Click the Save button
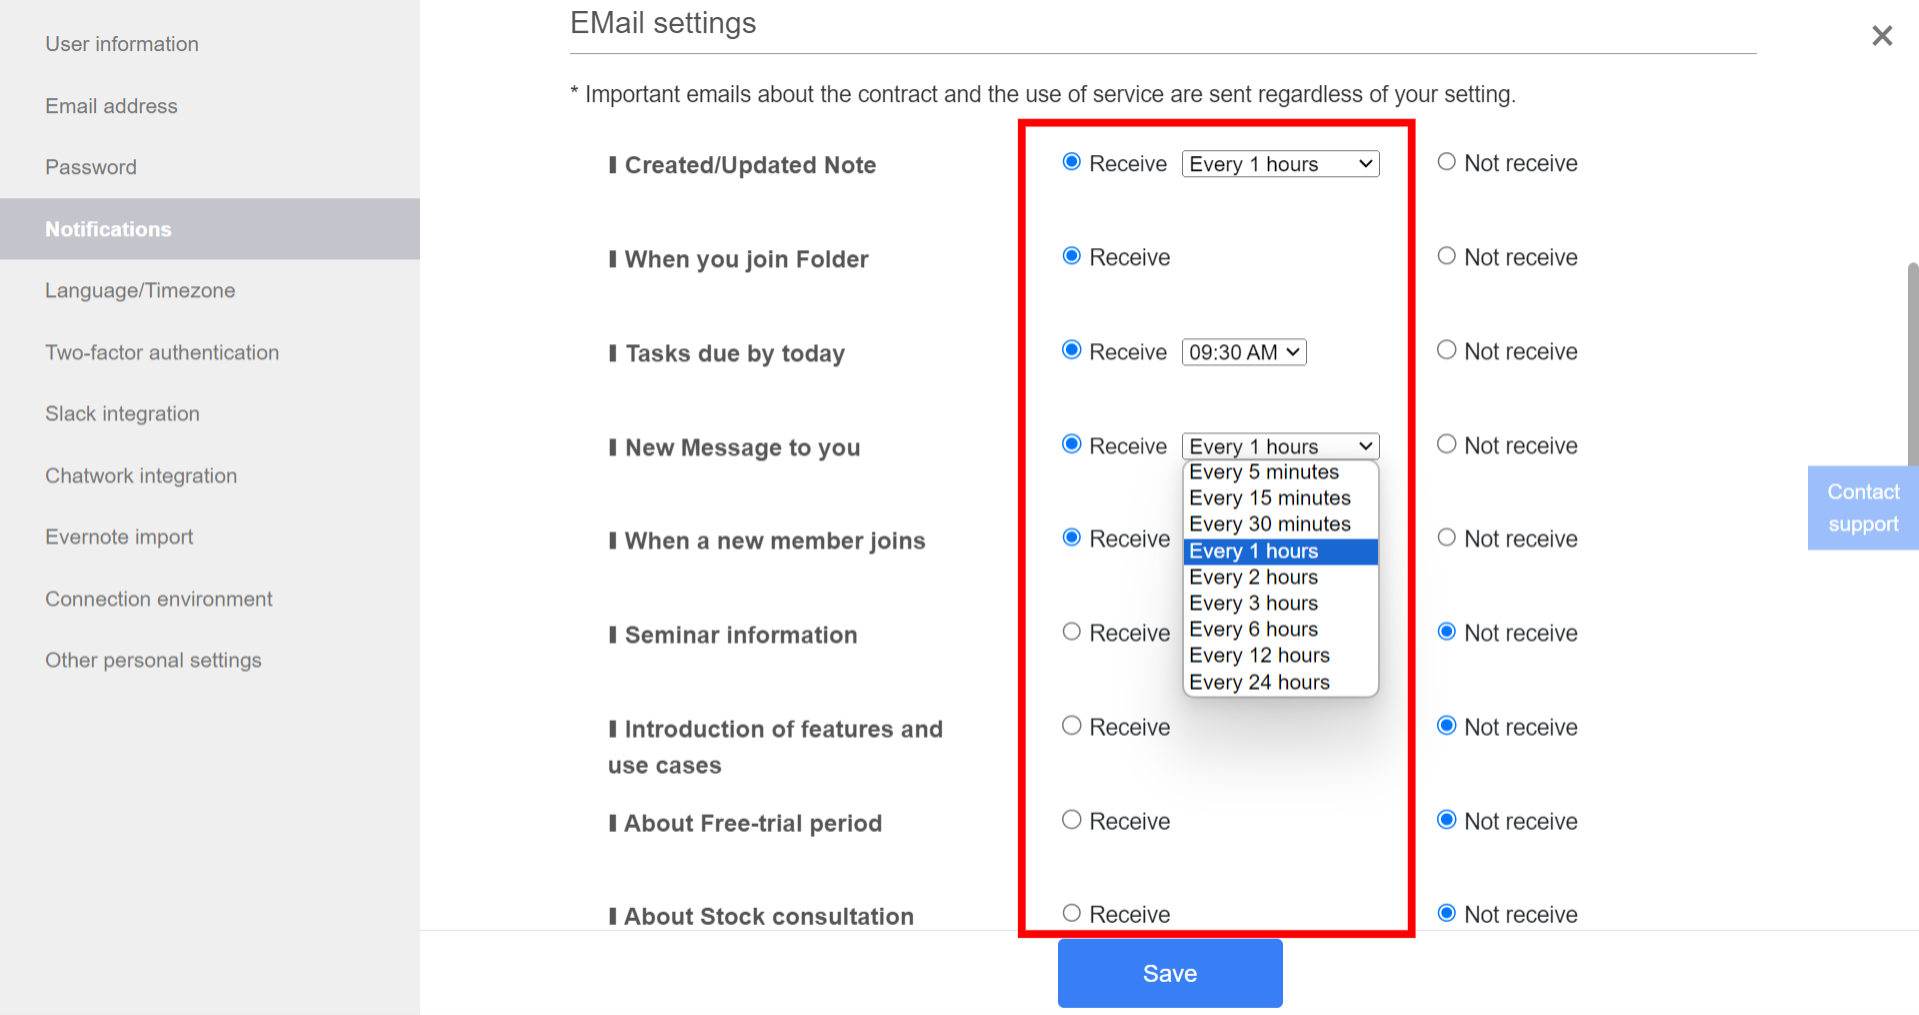This screenshot has height=1015, width=1919. point(1169,972)
